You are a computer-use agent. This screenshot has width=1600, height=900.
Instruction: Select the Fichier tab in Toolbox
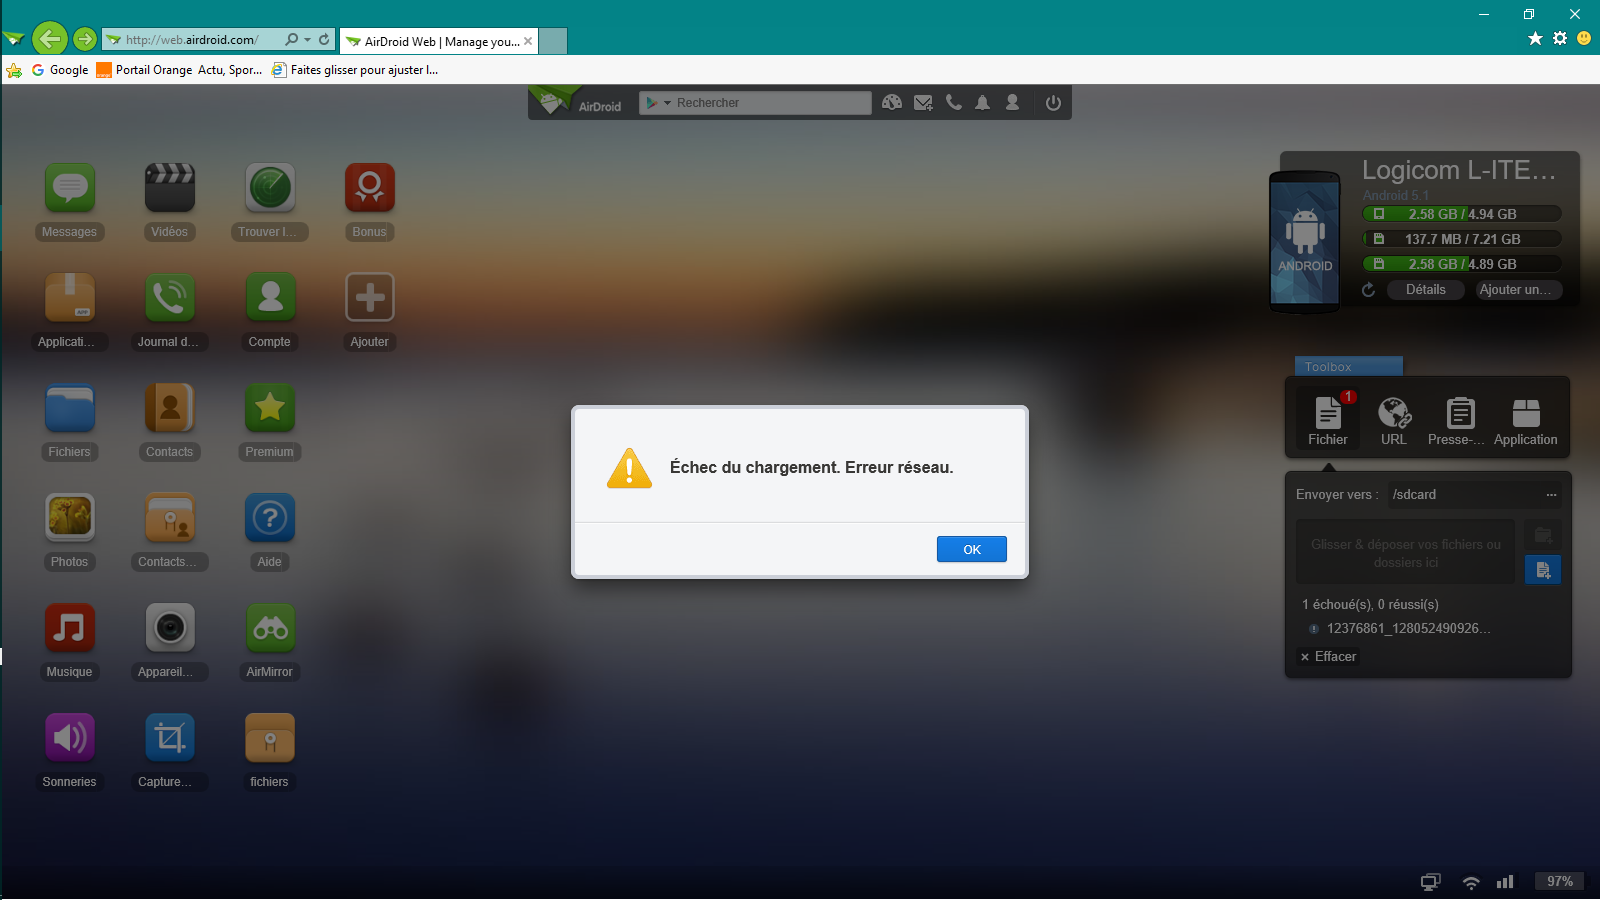coord(1327,420)
